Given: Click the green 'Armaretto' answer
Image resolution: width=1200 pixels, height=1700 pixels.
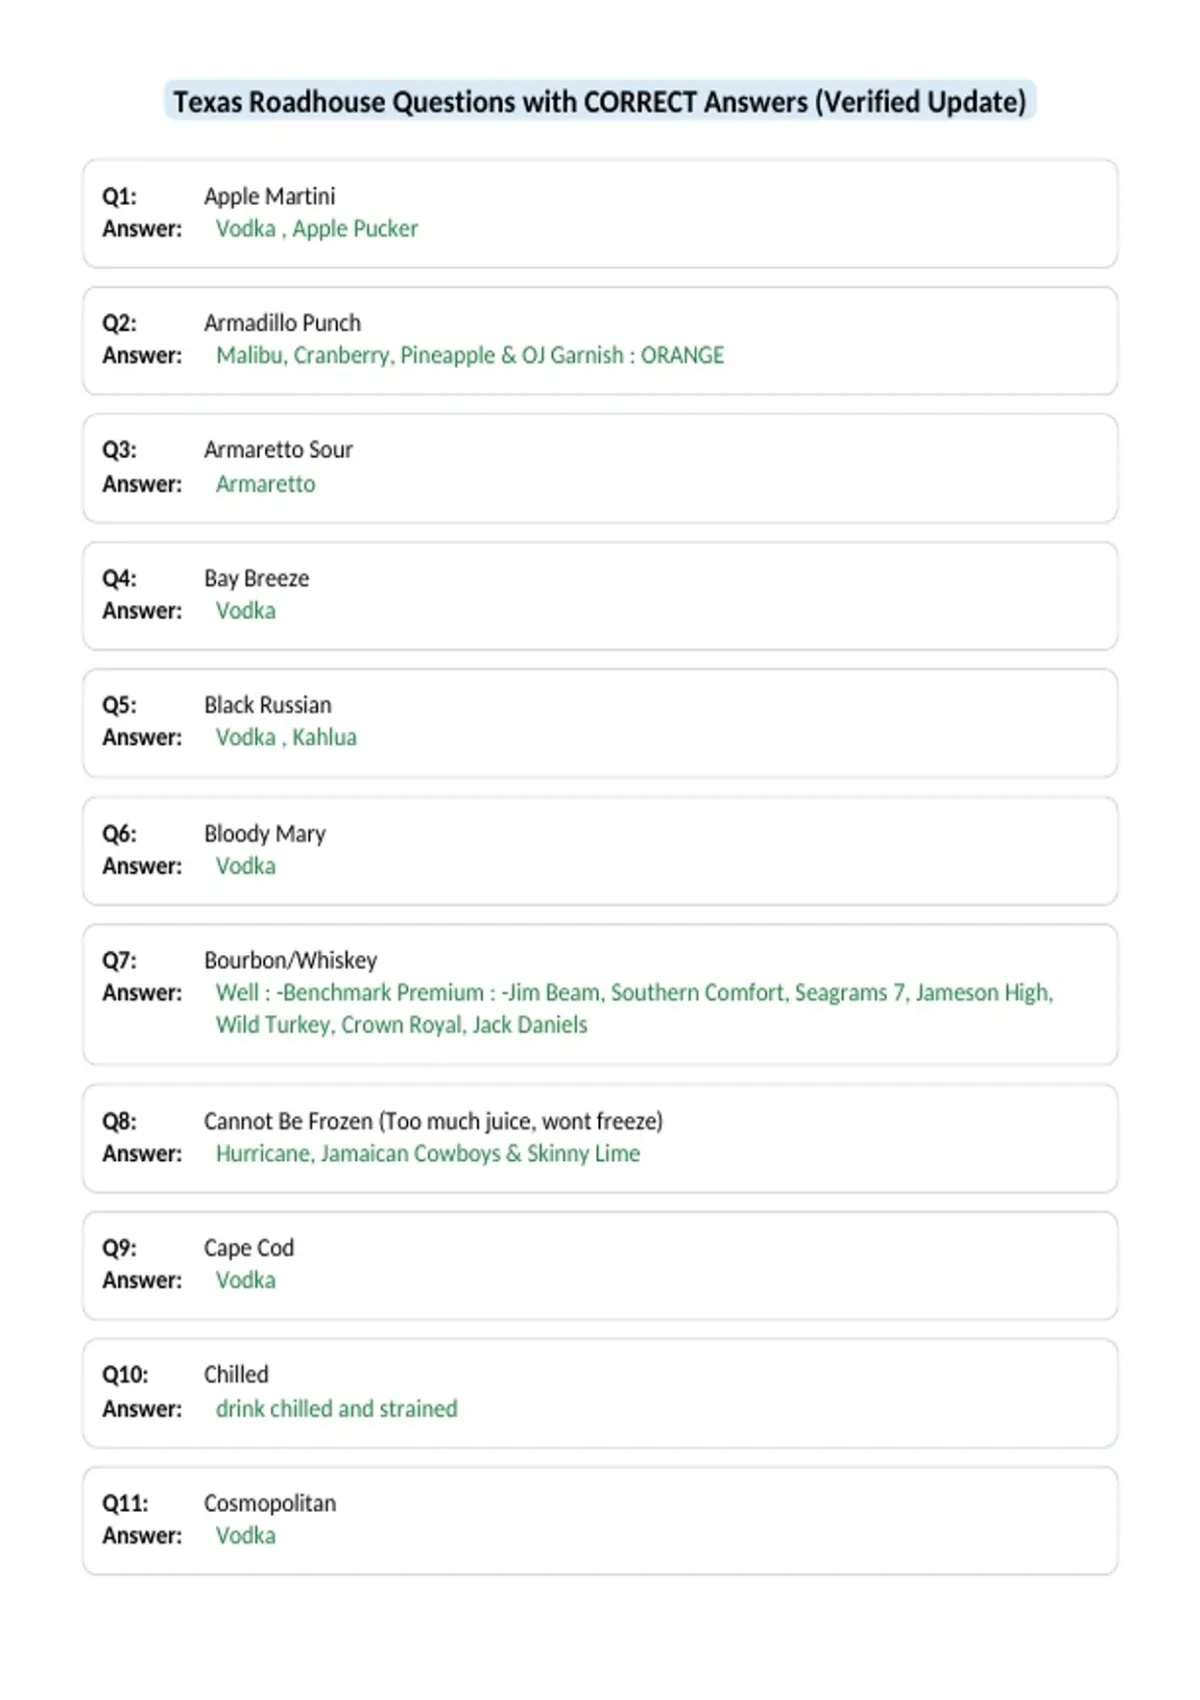Looking at the screenshot, I should [265, 484].
